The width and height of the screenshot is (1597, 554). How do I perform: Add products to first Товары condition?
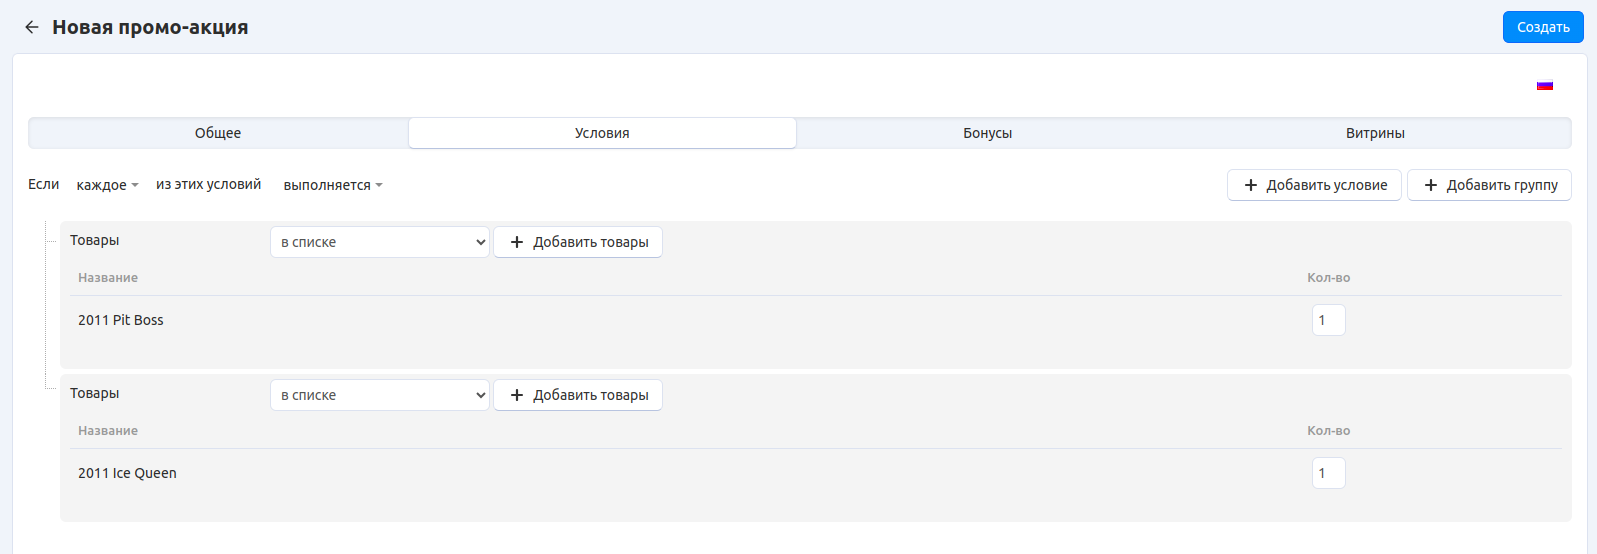click(x=578, y=242)
